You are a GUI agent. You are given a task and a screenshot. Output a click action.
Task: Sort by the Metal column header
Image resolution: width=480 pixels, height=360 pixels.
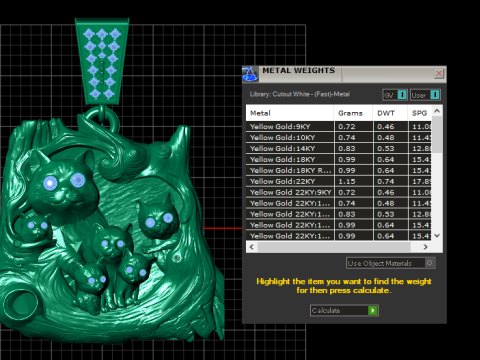(289, 113)
